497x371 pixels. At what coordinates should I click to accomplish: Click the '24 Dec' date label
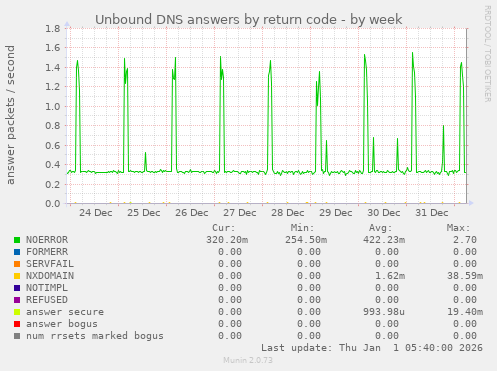pos(96,213)
